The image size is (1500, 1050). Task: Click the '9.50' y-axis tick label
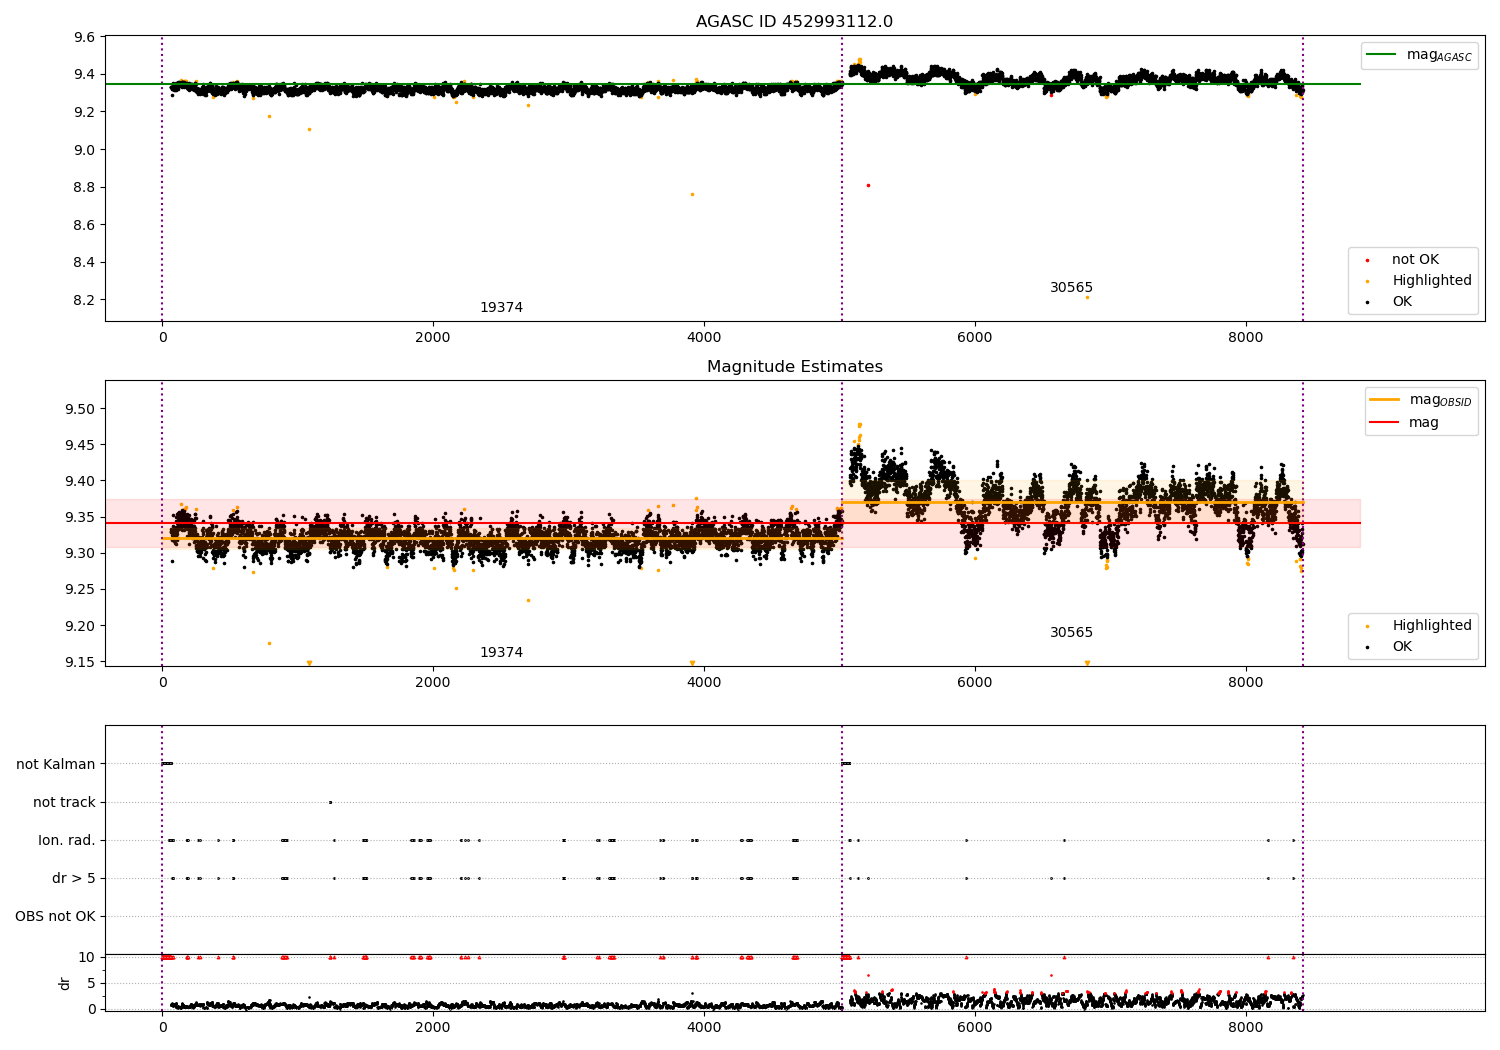click(x=80, y=409)
